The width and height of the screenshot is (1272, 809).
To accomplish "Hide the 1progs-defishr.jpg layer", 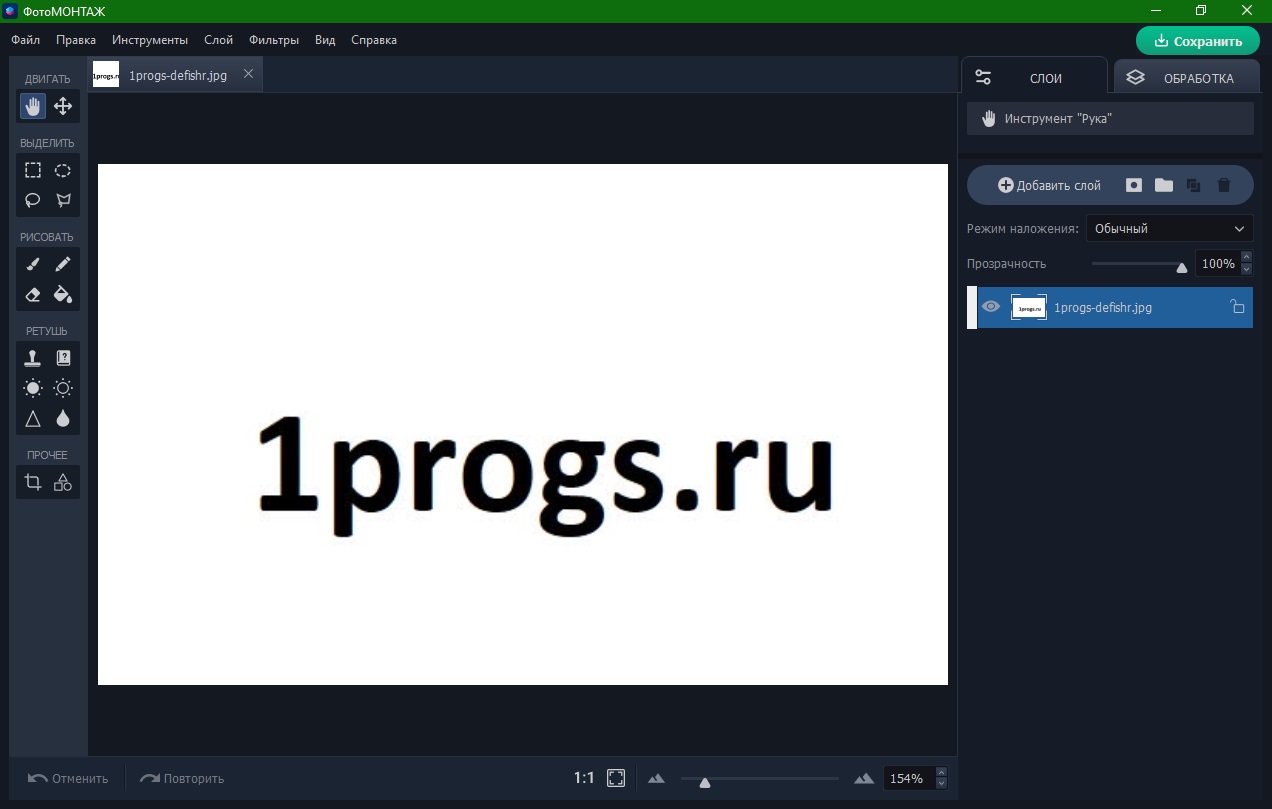I will coord(990,307).
